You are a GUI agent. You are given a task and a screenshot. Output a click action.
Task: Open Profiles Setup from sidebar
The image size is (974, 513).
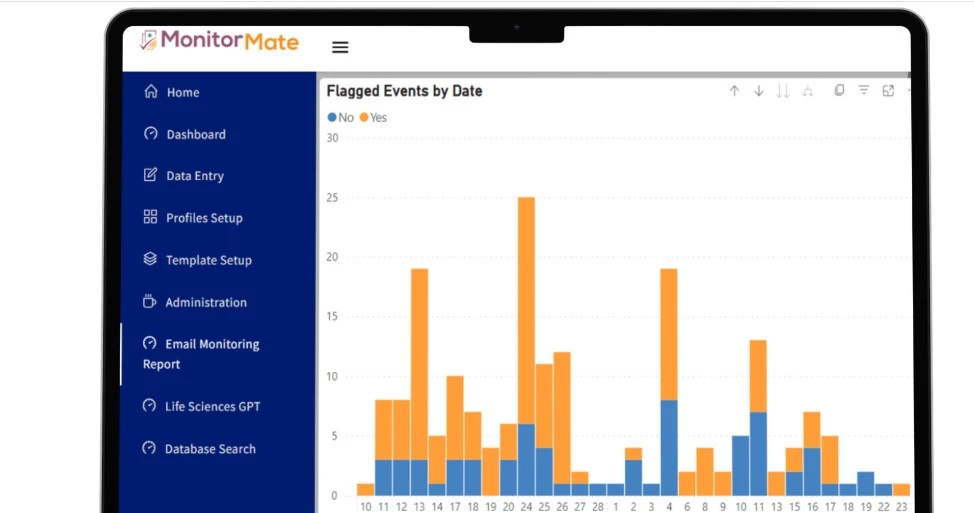click(x=203, y=218)
